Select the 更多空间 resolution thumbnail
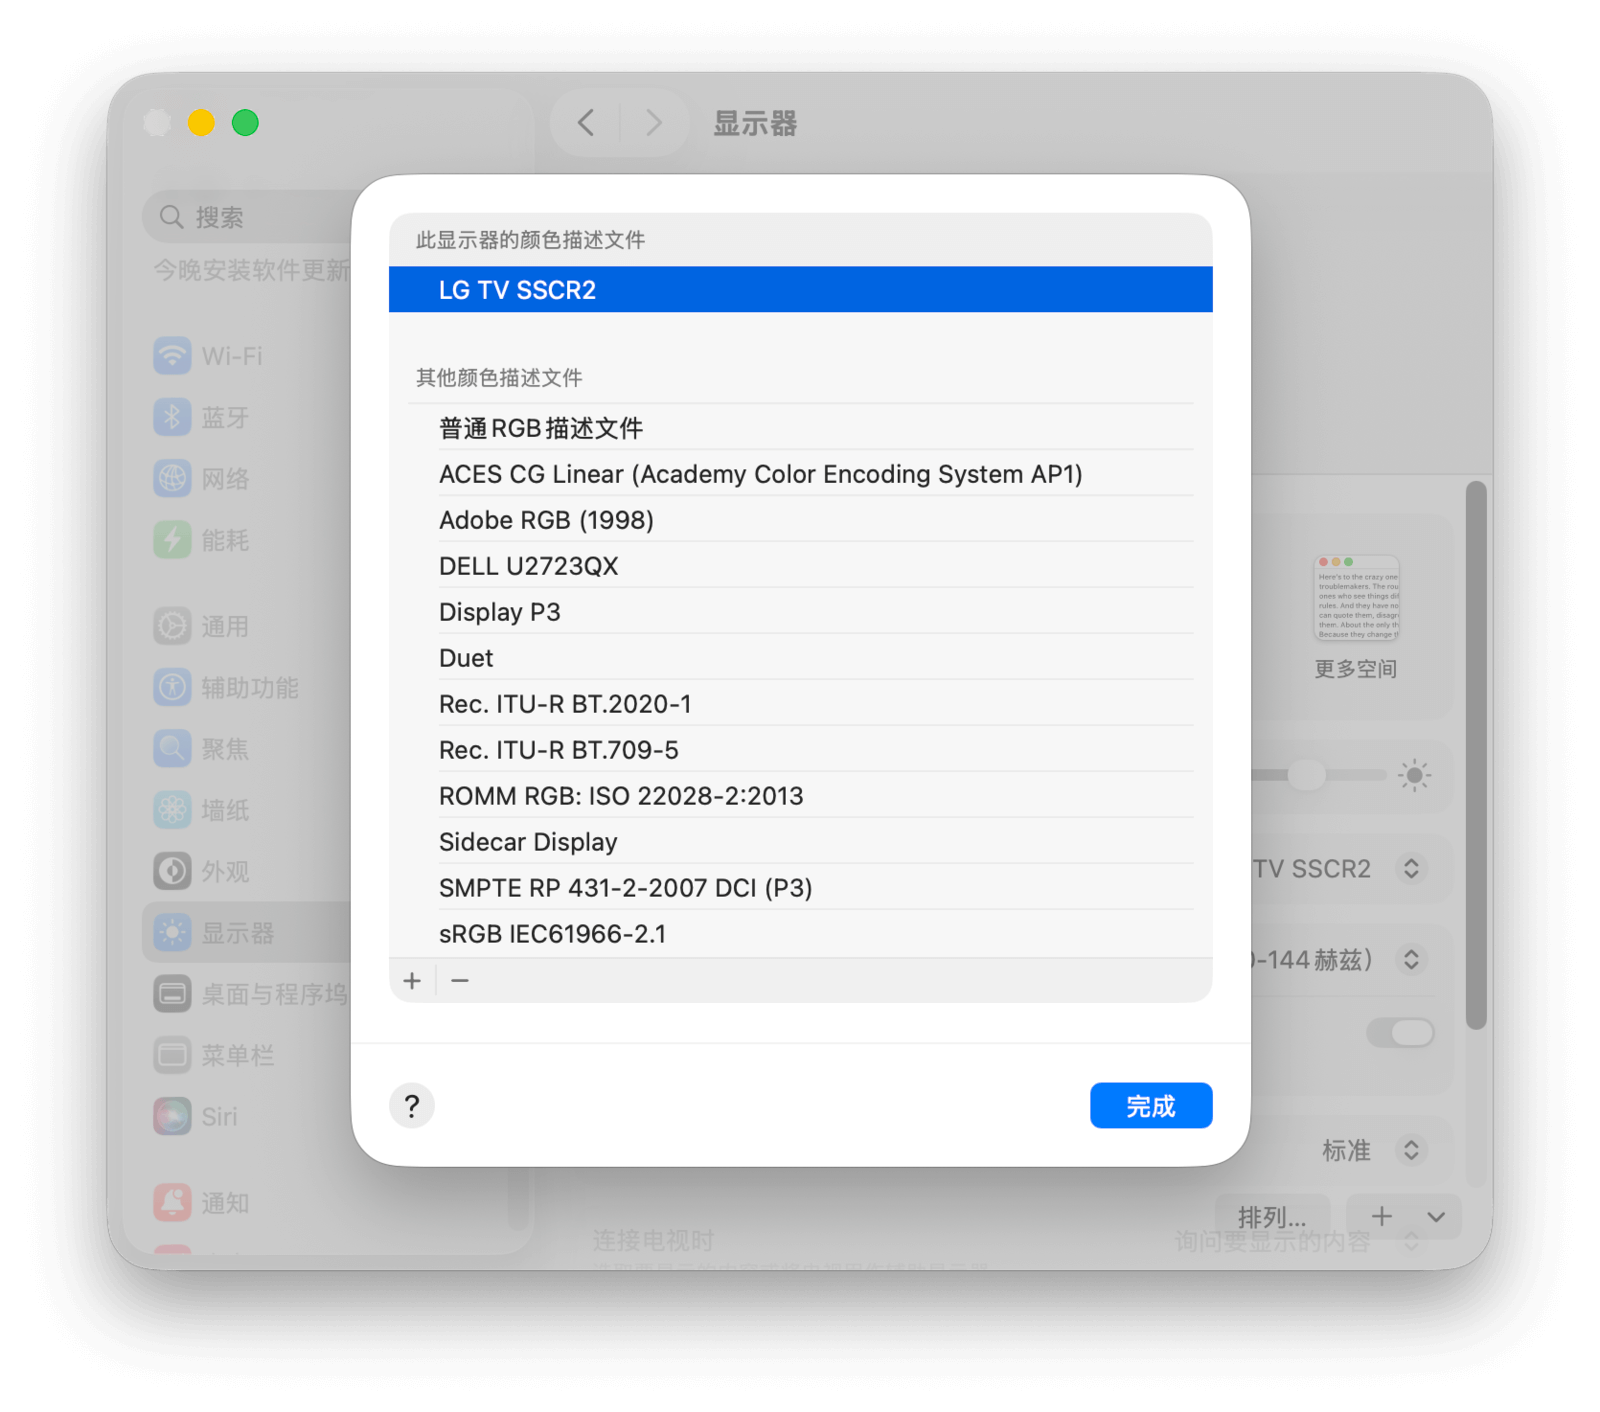The width and height of the screenshot is (1600, 1412). (1356, 600)
